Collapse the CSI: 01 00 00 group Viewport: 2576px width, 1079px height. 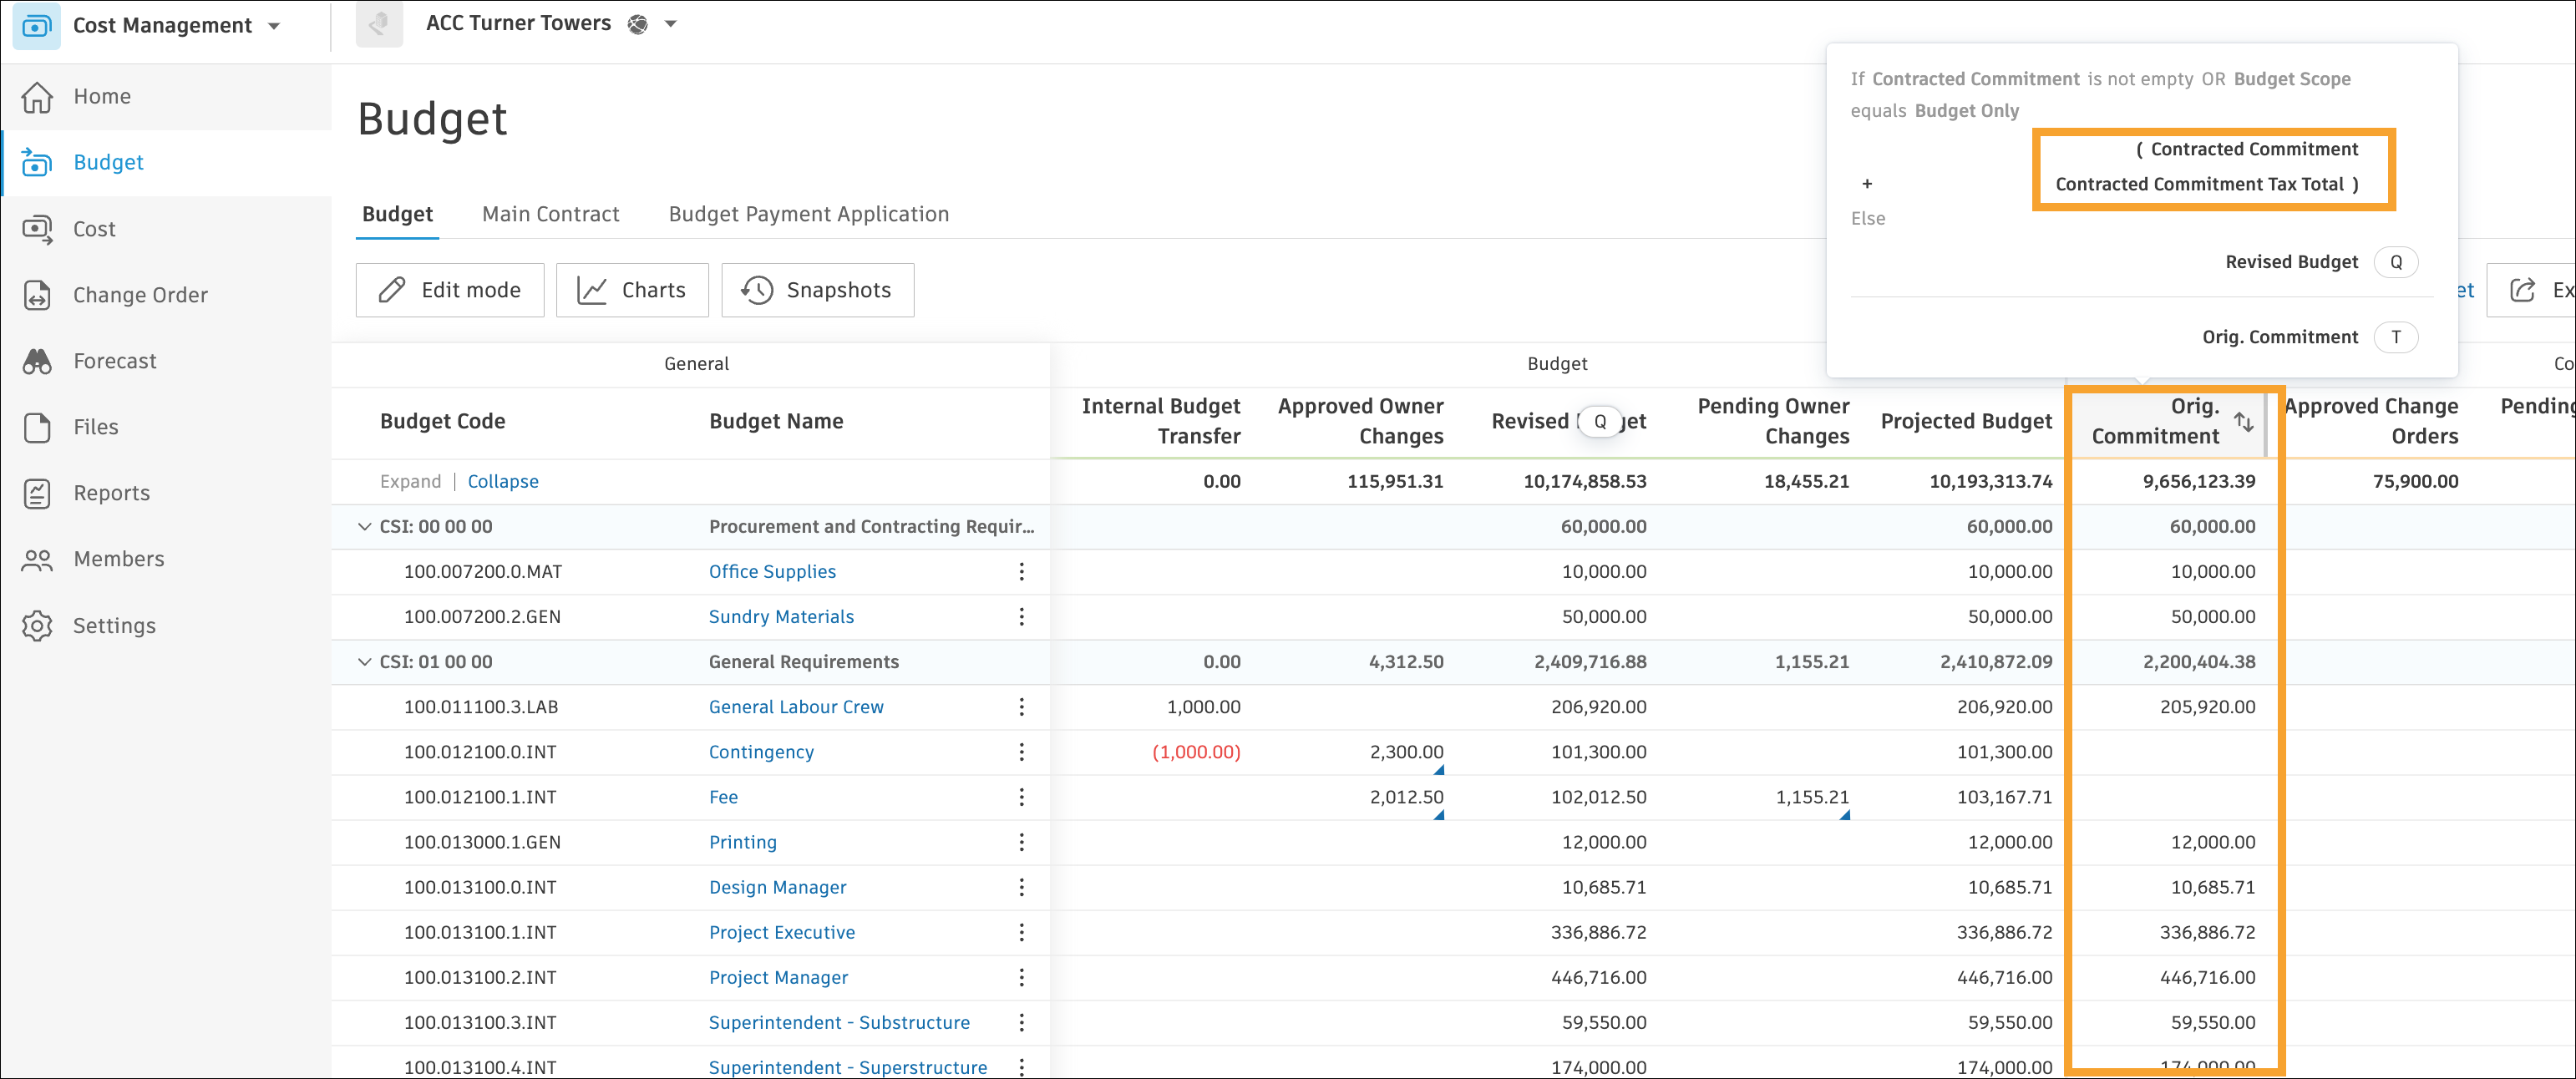point(364,662)
